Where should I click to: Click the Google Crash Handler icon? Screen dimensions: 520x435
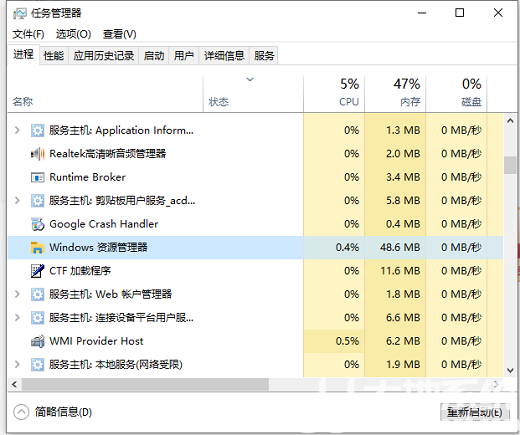(37, 224)
